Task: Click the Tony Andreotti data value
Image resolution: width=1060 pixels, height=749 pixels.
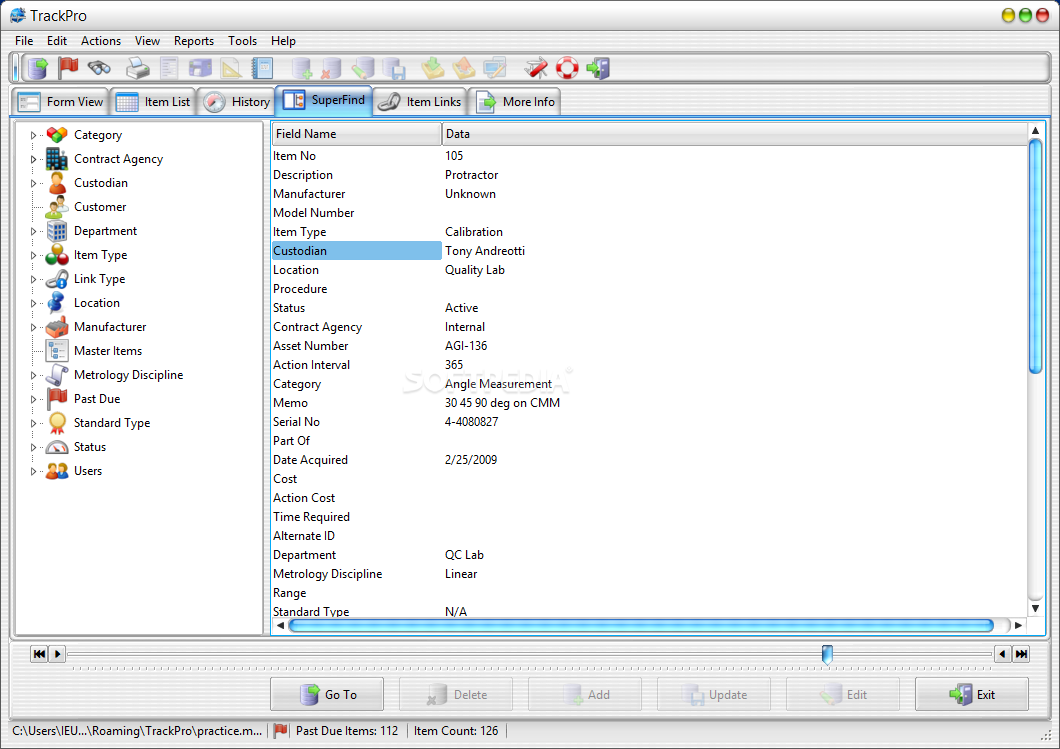Action: point(485,251)
